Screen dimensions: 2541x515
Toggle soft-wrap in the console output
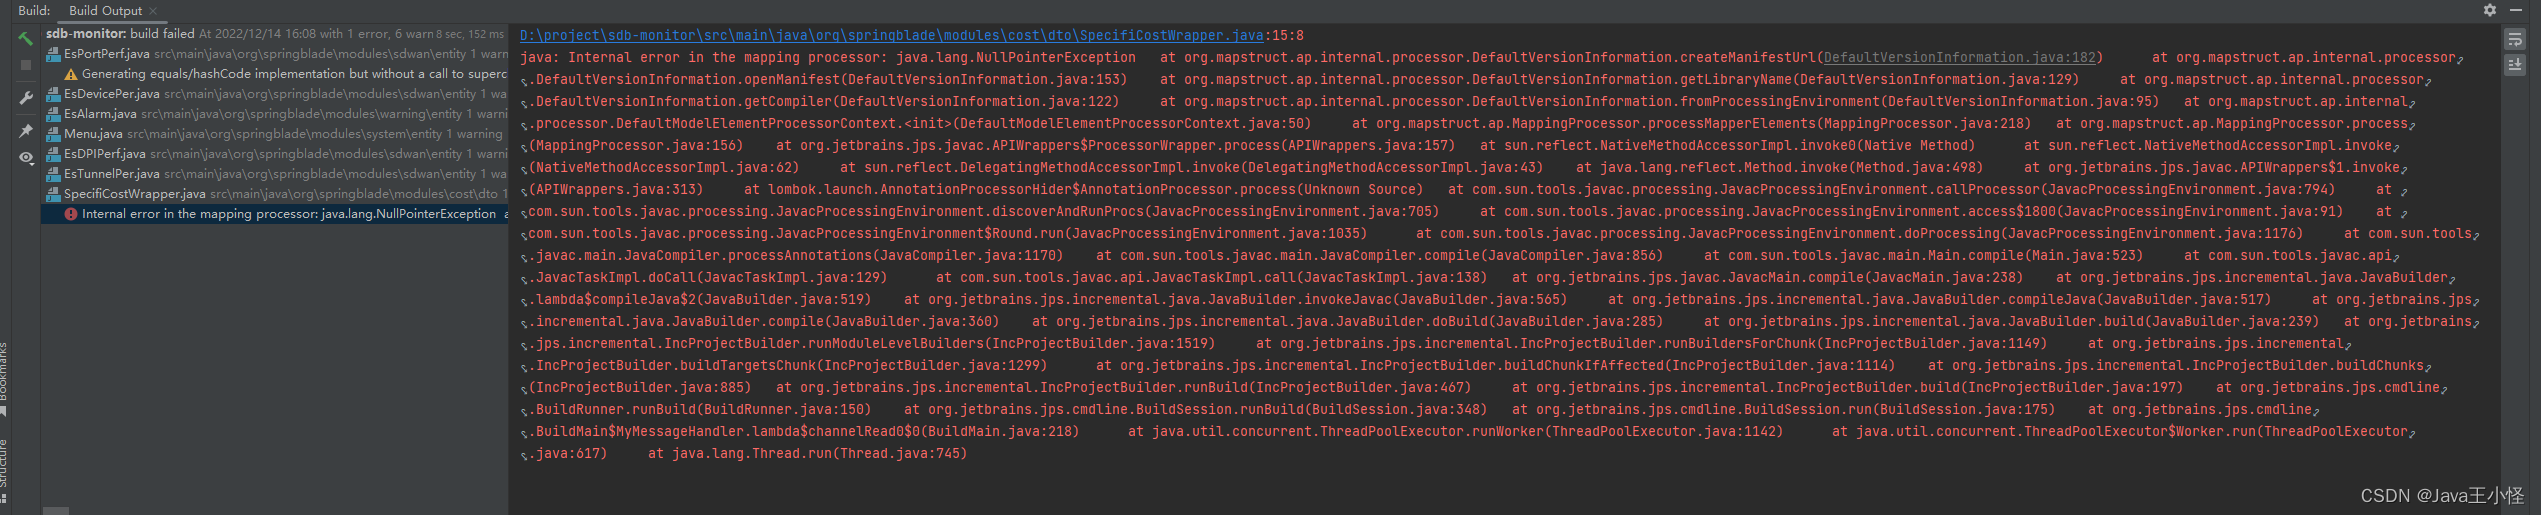pos(2515,40)
